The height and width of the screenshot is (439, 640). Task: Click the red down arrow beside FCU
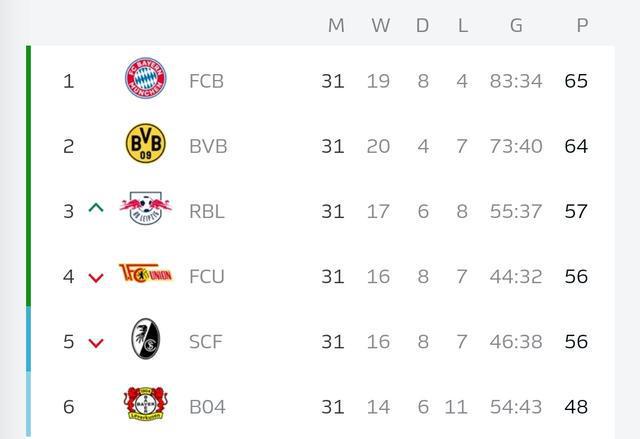pyautogui.click(x=96, y=277)
